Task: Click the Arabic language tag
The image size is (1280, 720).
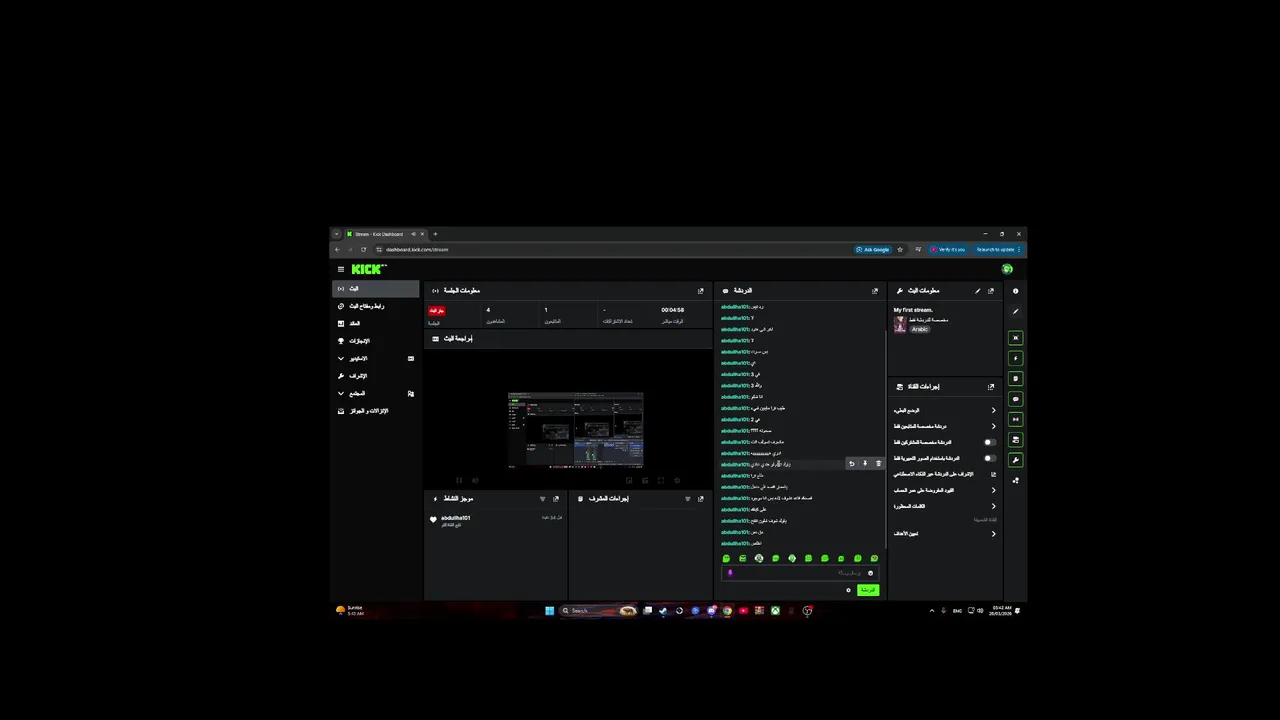Action: click(x=919, y=329)
